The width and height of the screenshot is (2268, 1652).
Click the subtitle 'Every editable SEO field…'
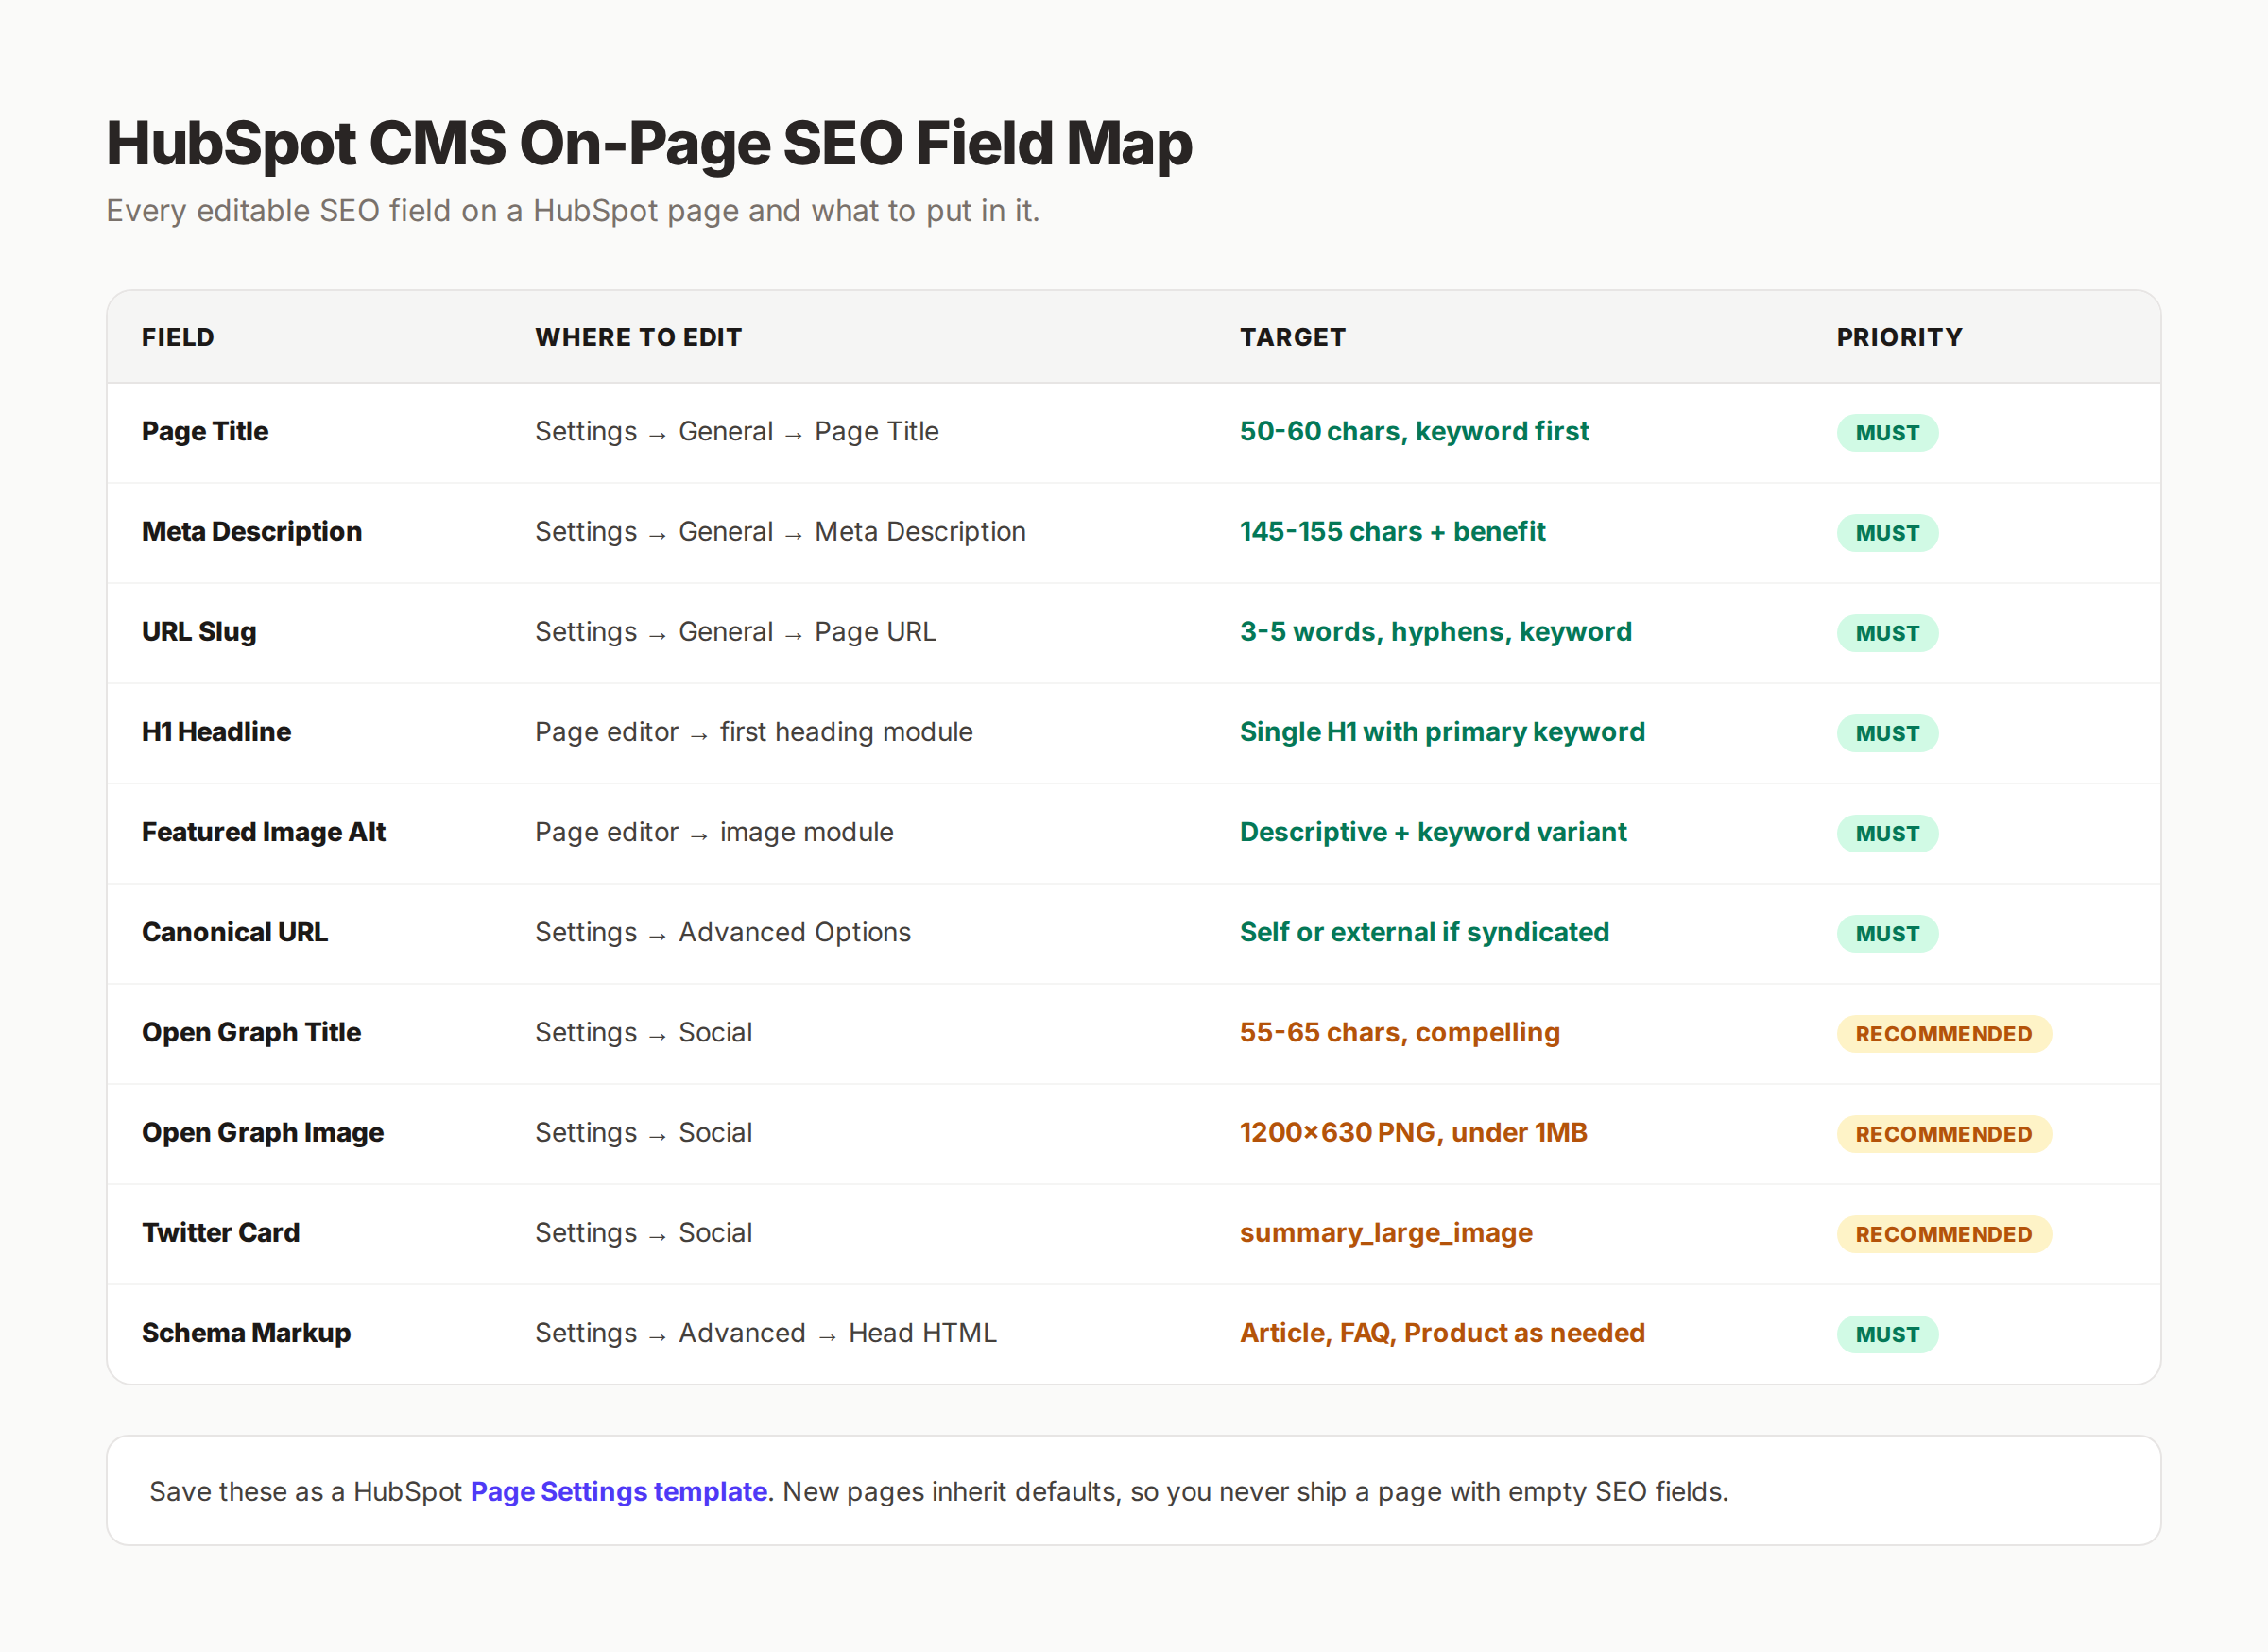(573, 211)
